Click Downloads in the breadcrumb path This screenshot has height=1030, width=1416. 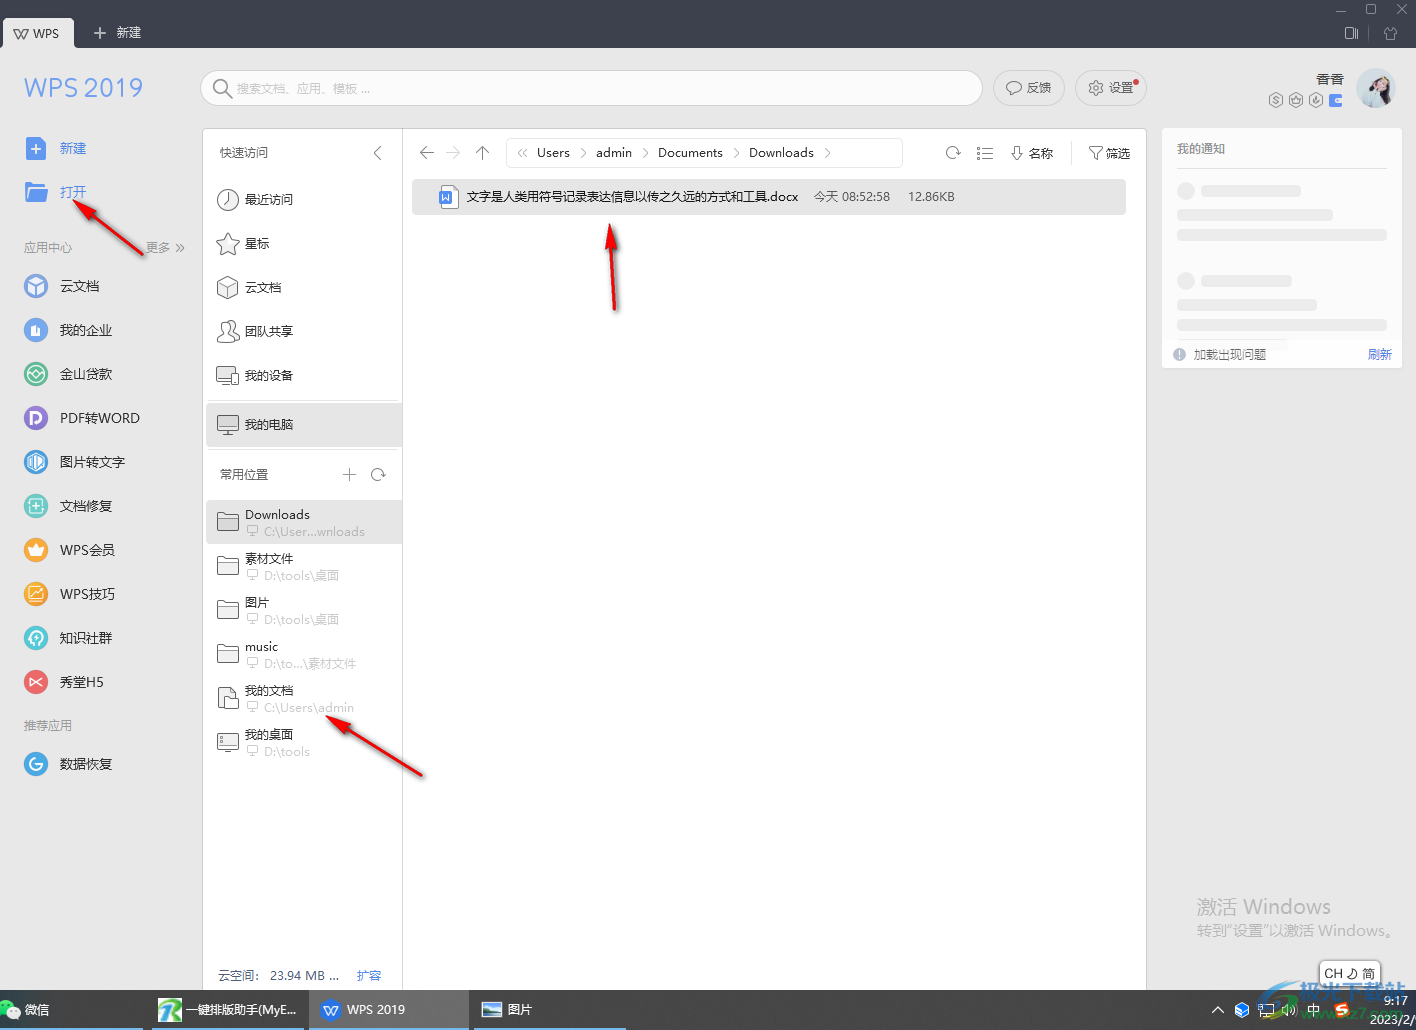pyautogui.click(x=781, y=153)
